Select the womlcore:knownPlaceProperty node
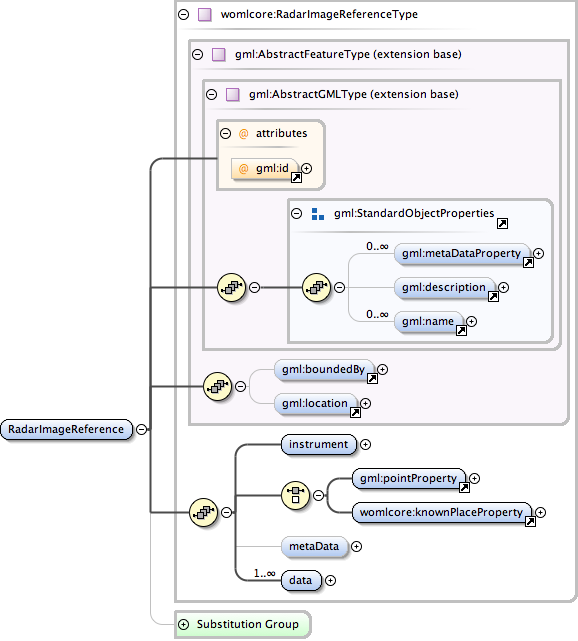 tap(442, 512)
